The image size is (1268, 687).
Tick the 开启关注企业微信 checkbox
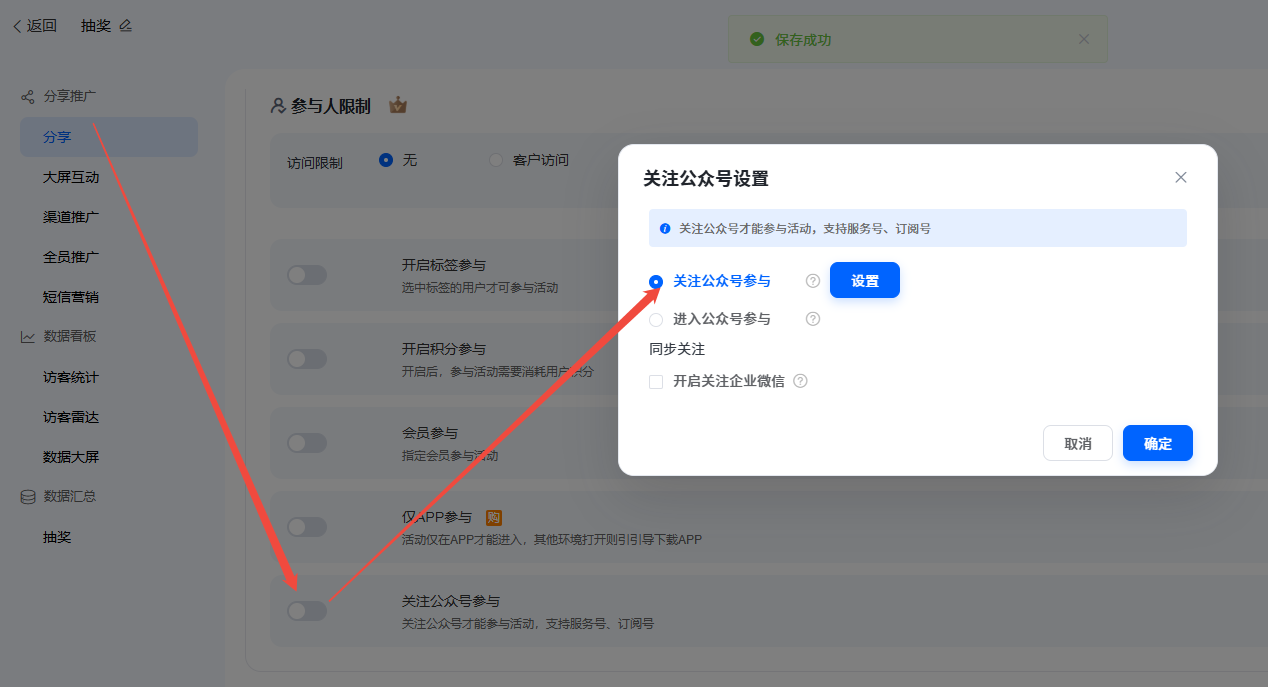click(x=656, y=382)
